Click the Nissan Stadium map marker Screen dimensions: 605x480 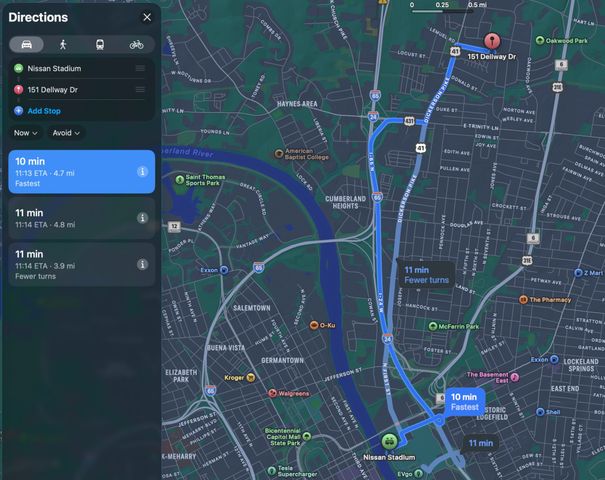click(389, 439)
